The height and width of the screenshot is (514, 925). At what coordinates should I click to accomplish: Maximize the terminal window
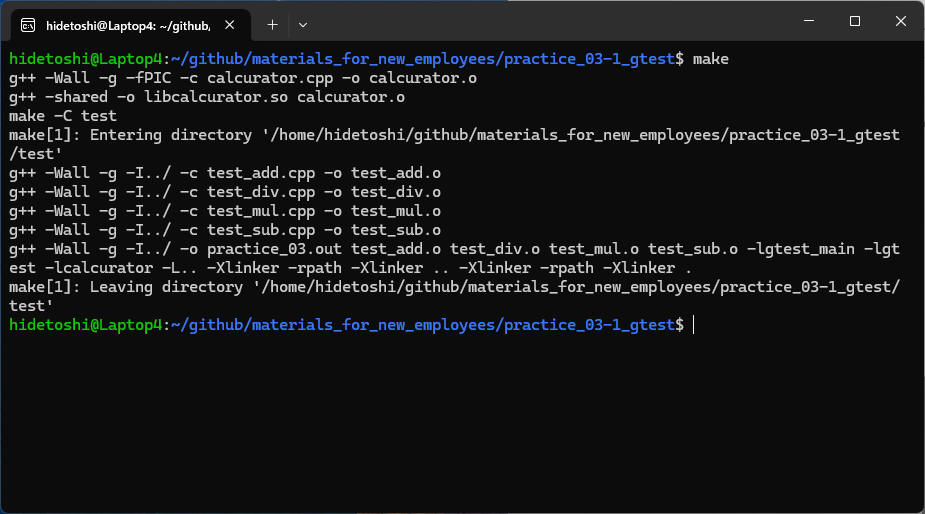pos(854,21)
